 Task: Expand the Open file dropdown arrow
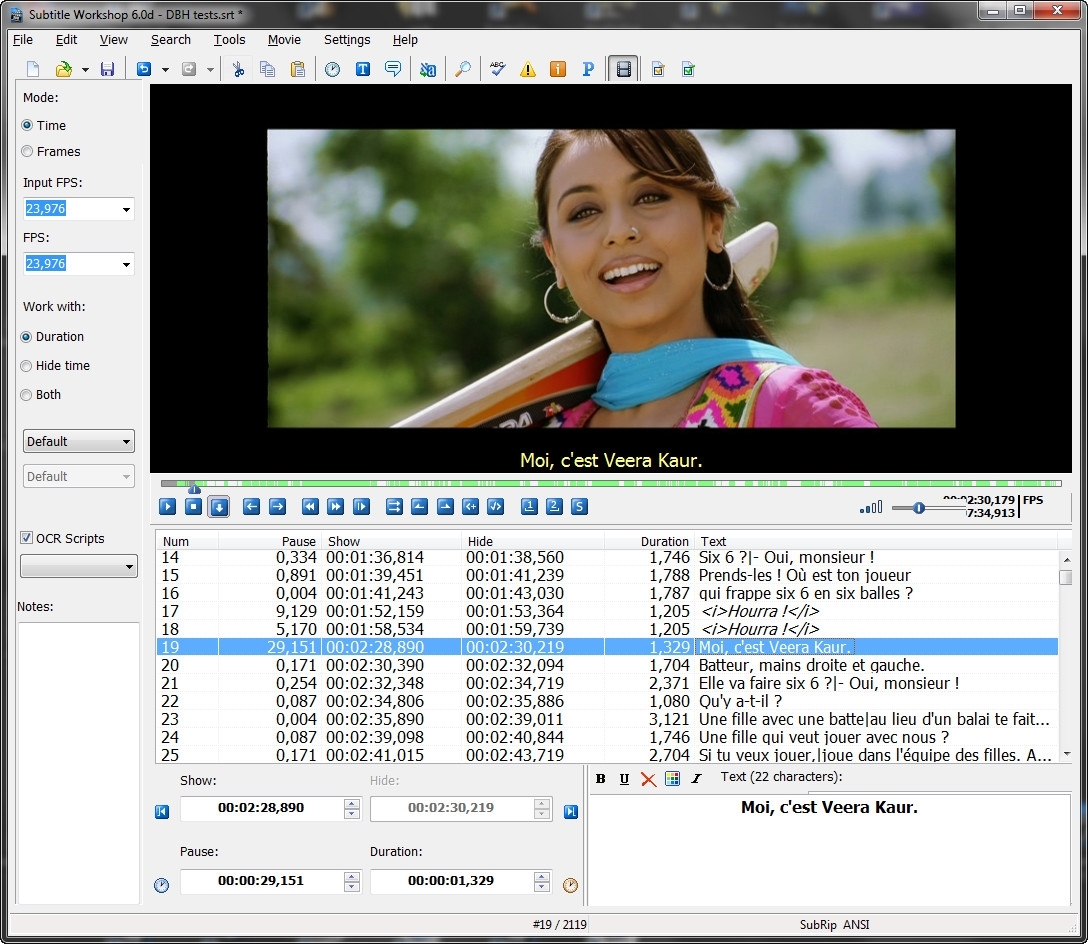(85, 69)
